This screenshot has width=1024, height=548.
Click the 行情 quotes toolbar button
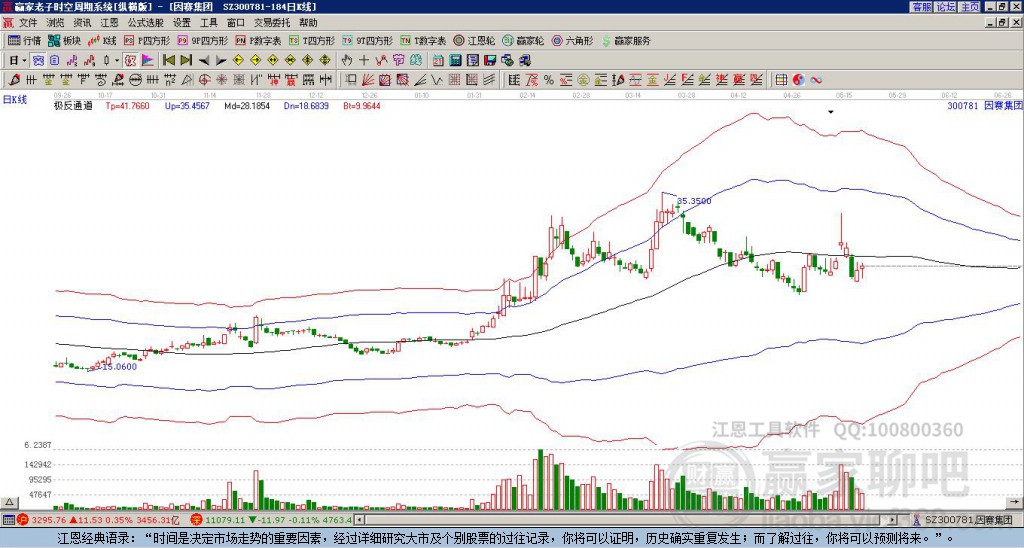[25, 40]
